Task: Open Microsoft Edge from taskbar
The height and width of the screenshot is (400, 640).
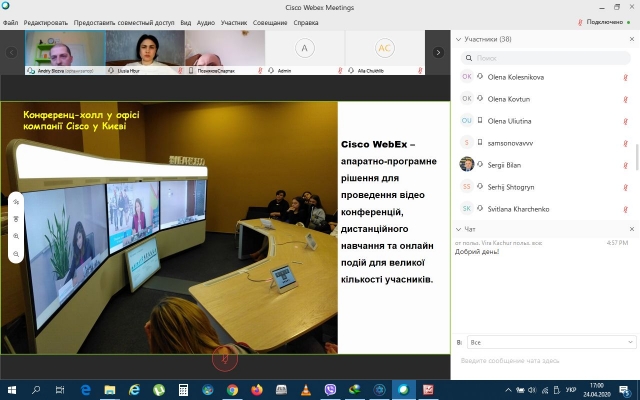Action: [85, 390]
